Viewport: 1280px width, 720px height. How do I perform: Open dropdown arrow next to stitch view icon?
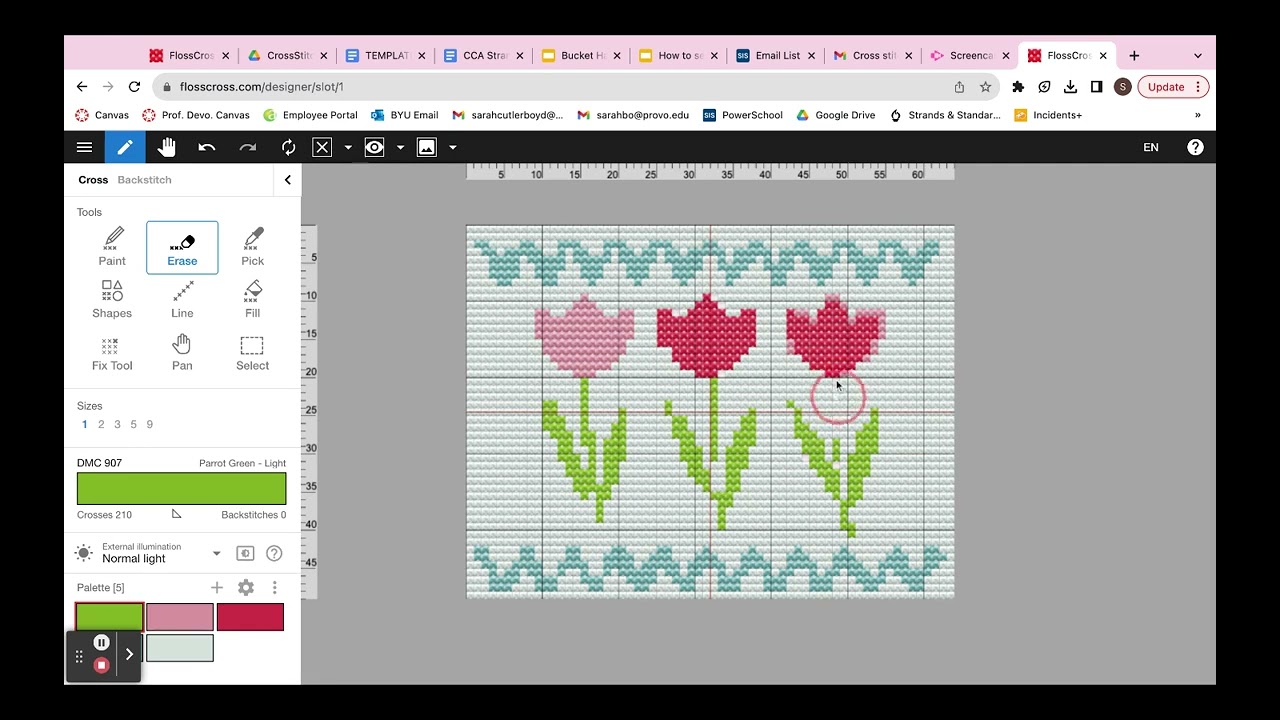click(x=348, y=147)
